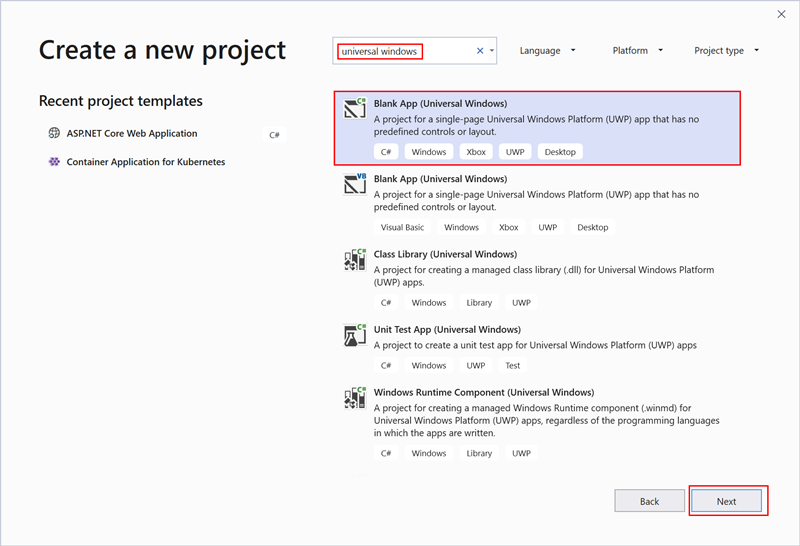This screenshot has width=800, height=546.
Task: Choose Class Library (Universal Windows) template
Action: click(x=445, y=255)
